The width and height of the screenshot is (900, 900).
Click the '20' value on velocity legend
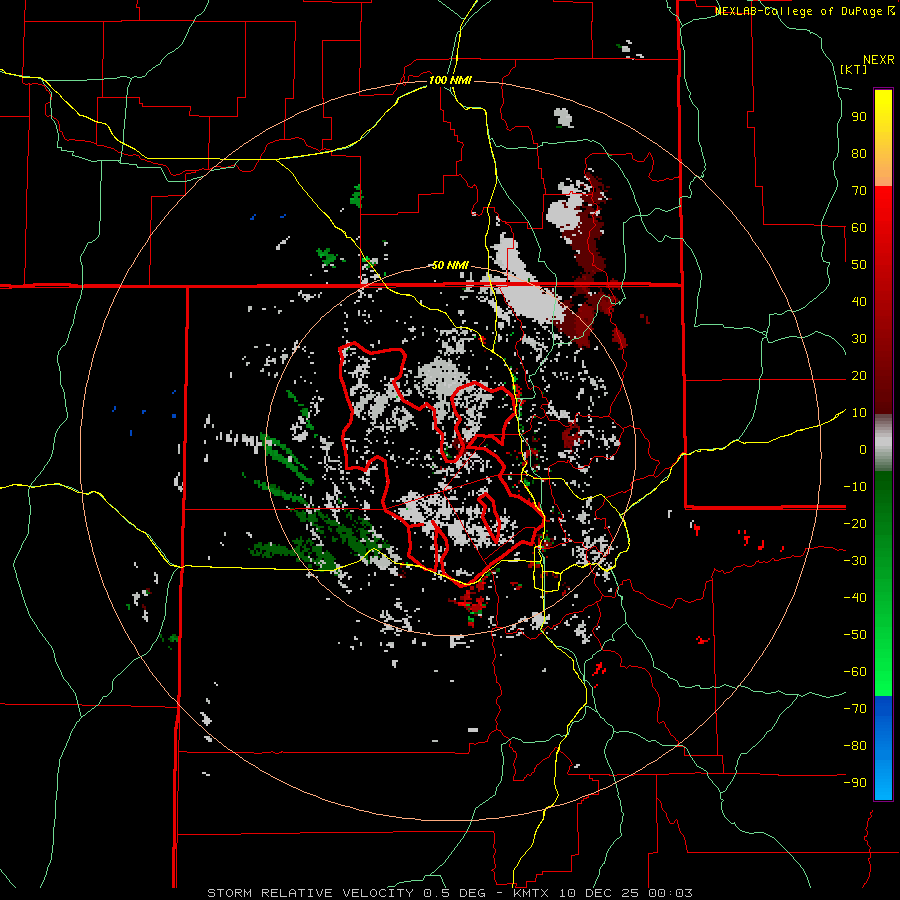[859, 375]
